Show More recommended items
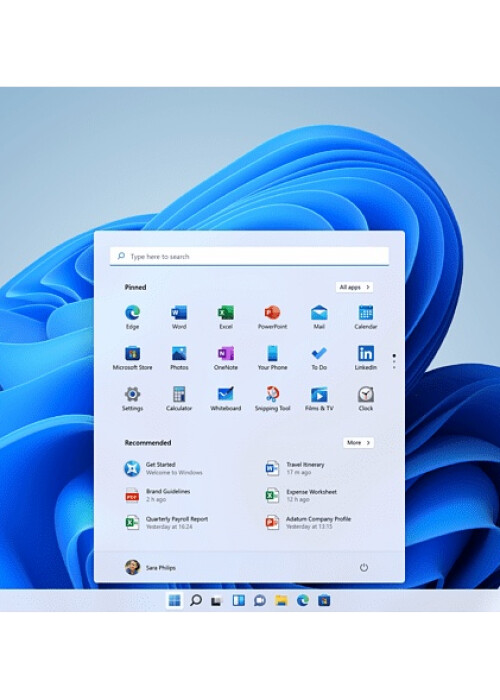 tap(358, 442)
